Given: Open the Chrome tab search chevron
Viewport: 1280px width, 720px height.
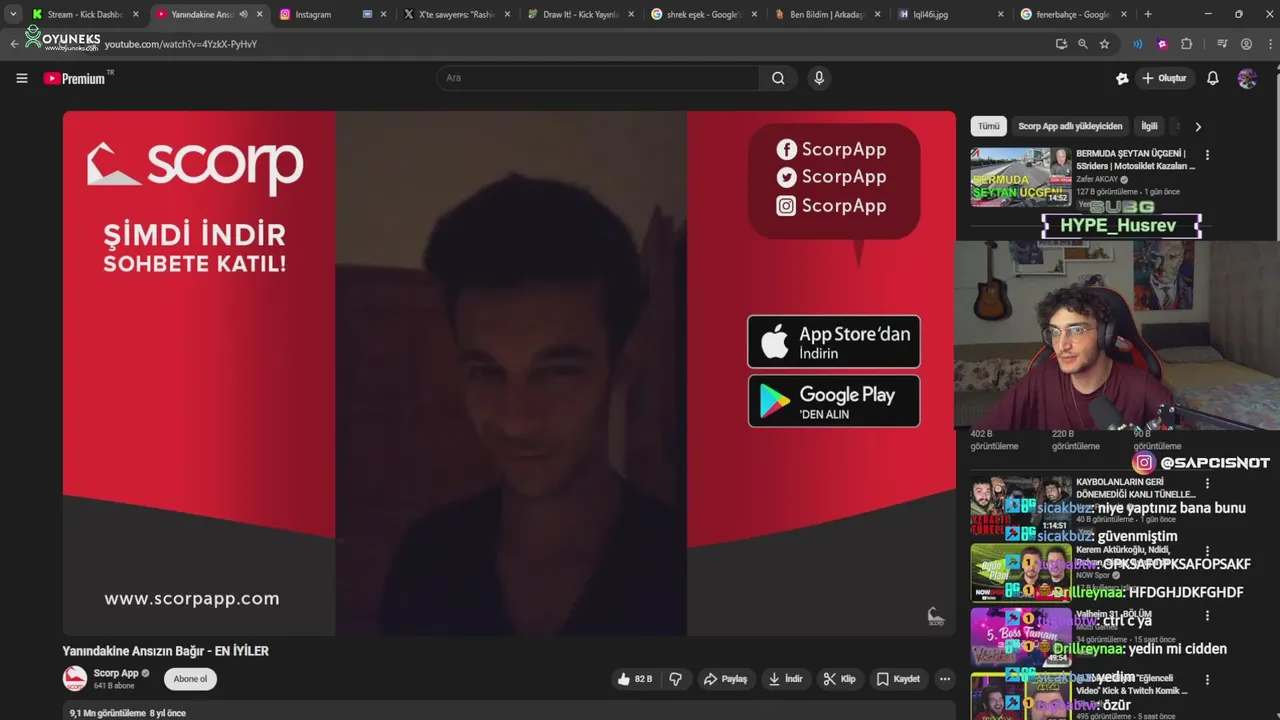Looking at the screenshot, I should point(13,14).
